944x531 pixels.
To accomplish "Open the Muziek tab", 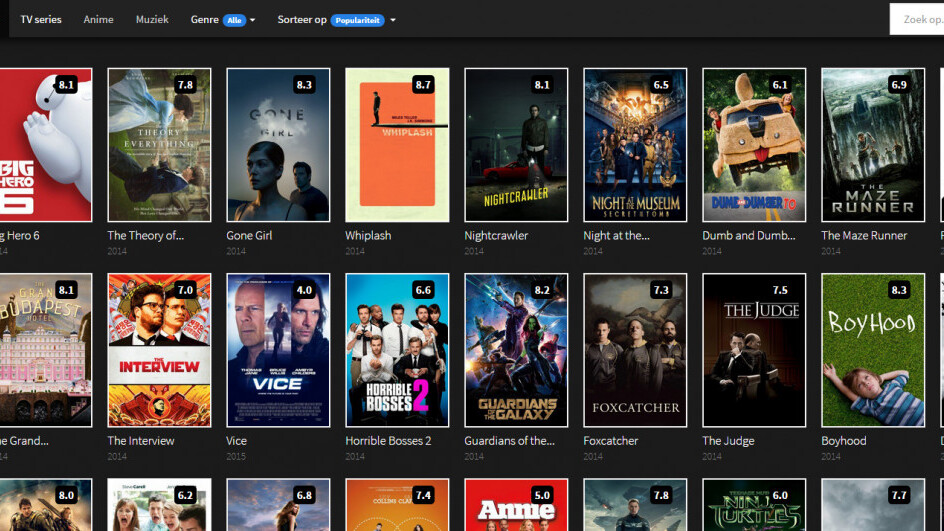I will [152, 19].
